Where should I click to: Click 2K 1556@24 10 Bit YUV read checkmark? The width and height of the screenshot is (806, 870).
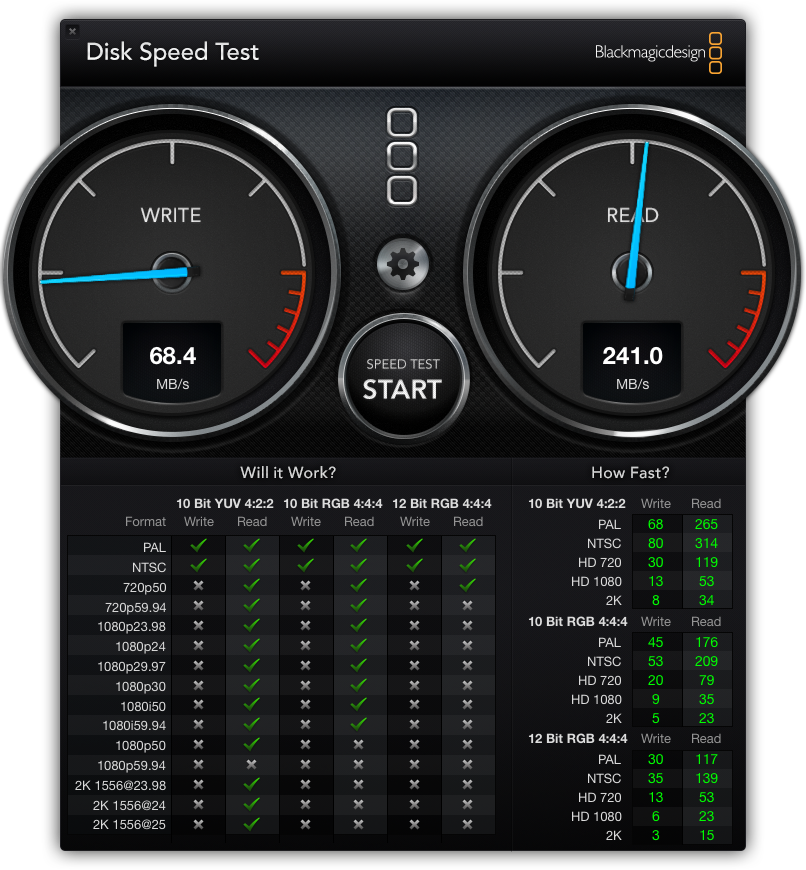(x=251, y=803)
